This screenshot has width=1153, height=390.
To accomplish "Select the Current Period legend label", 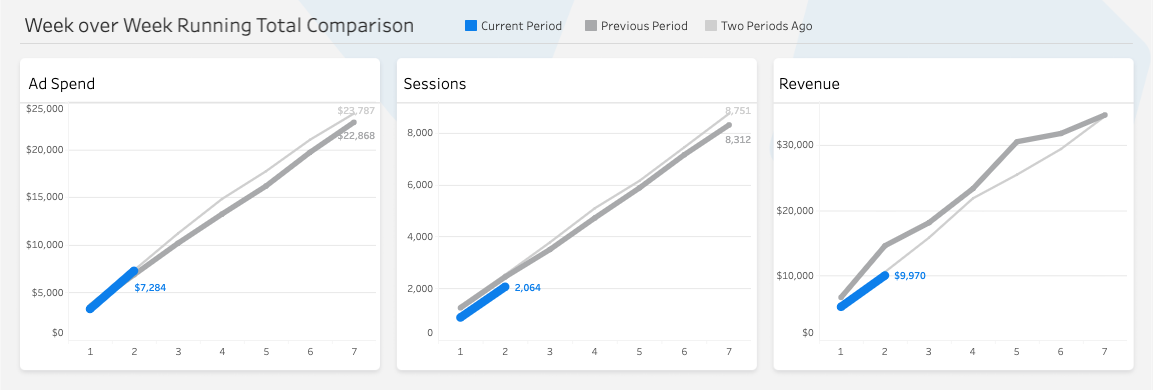I will click(521, 26).
